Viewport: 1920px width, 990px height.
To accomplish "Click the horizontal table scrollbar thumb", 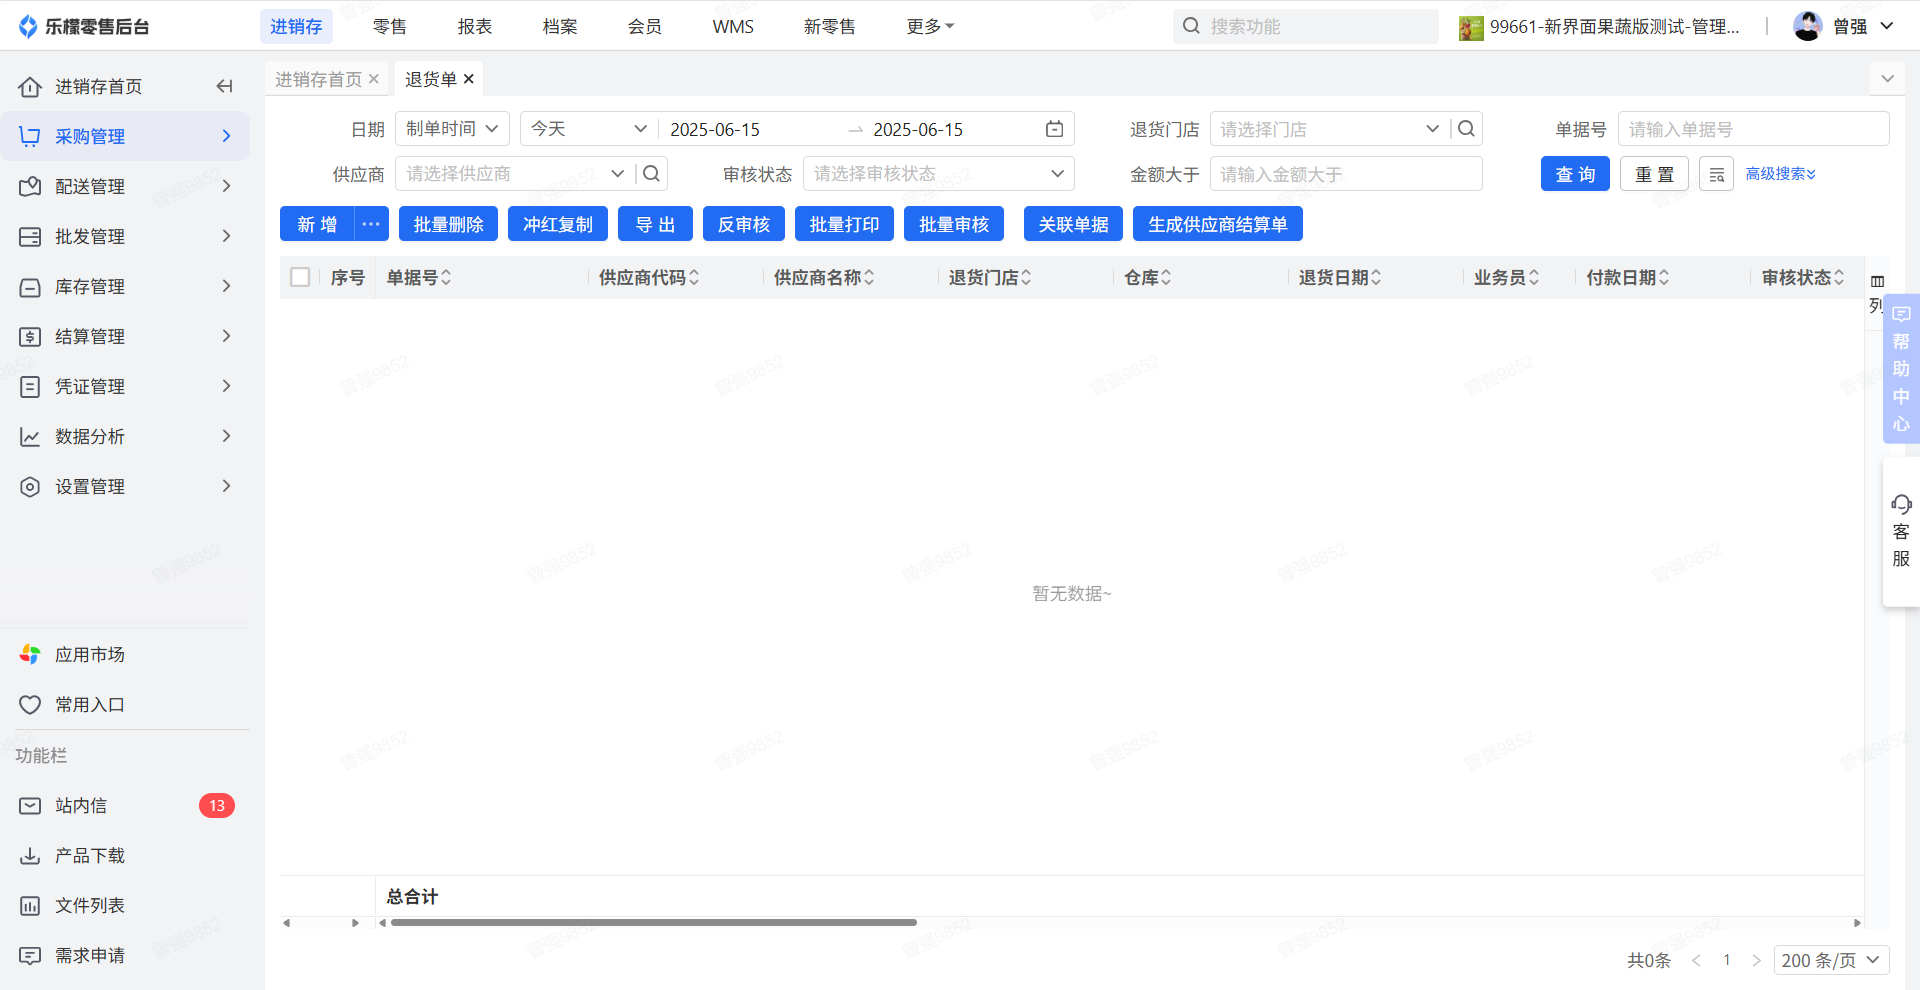I will click(654, 922).
